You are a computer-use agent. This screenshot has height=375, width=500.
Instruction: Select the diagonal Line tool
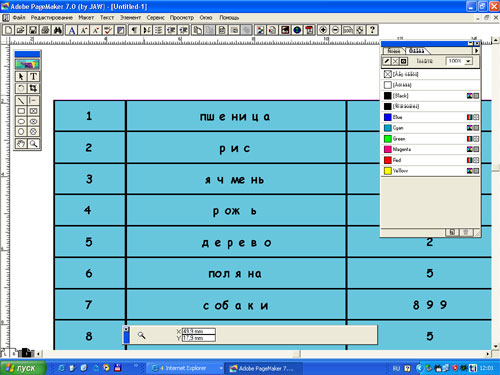tap(21, 100)
